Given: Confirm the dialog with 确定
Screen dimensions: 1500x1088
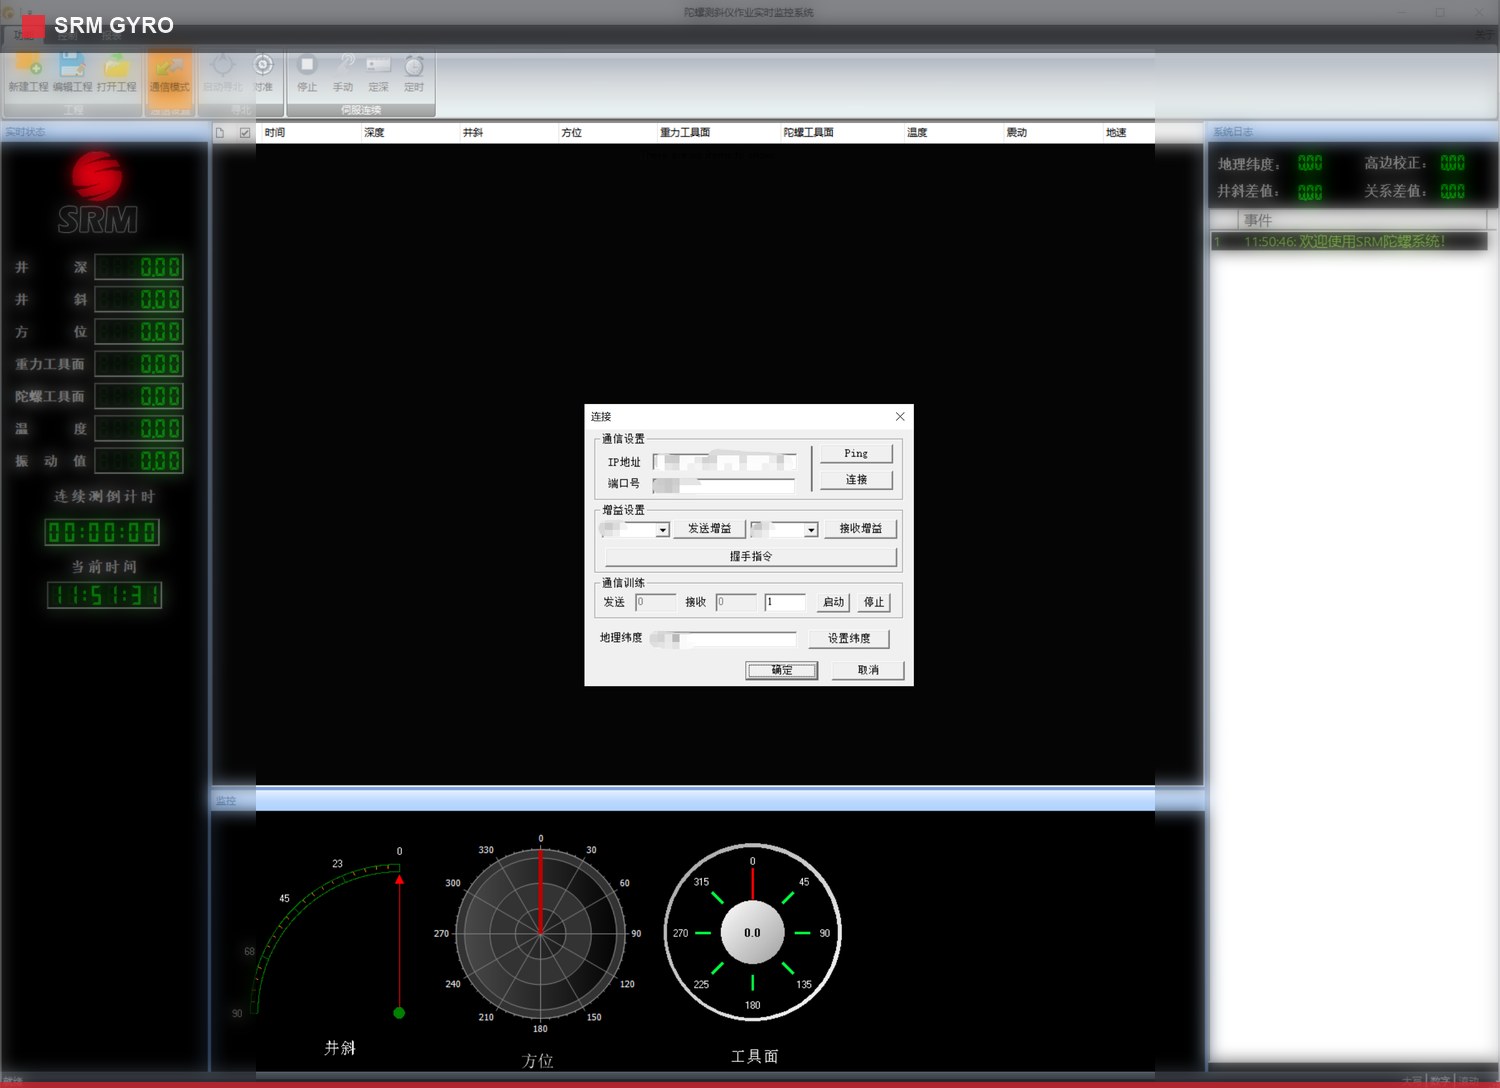Looking at the screenshot, I should (781, 670).
